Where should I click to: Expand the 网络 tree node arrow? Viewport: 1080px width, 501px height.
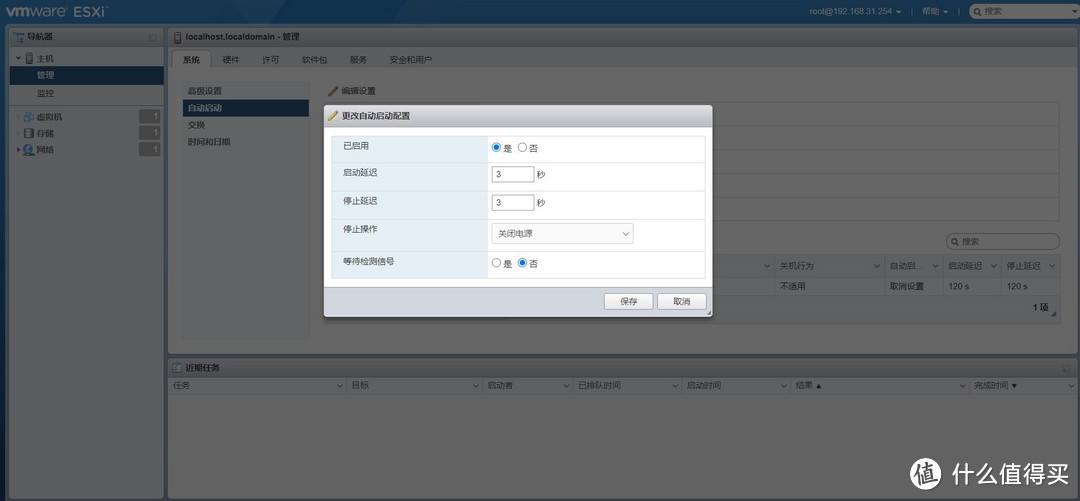click(19, 150)
